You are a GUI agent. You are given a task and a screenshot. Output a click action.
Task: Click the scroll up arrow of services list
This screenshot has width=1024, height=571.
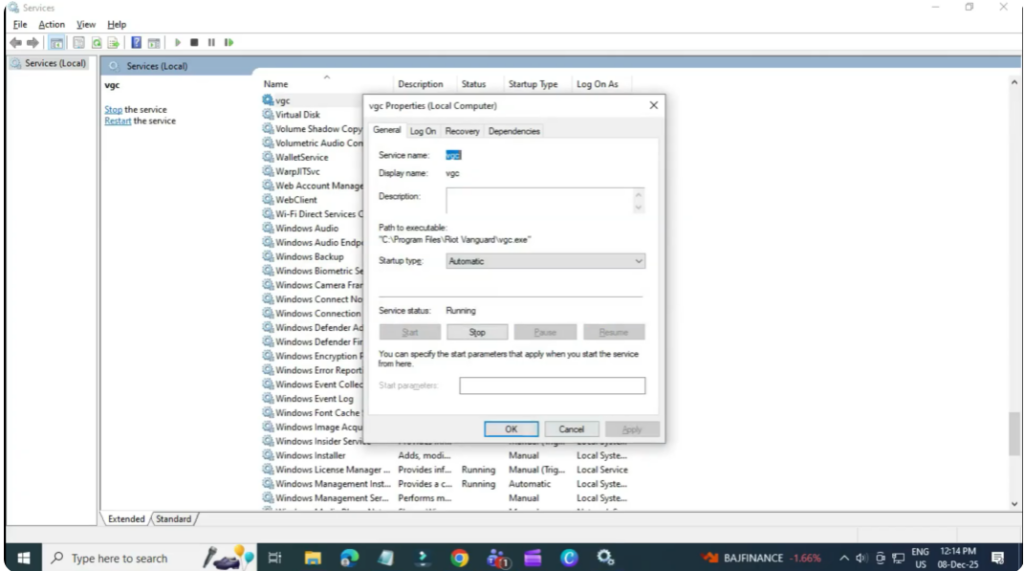(1014, 83)
